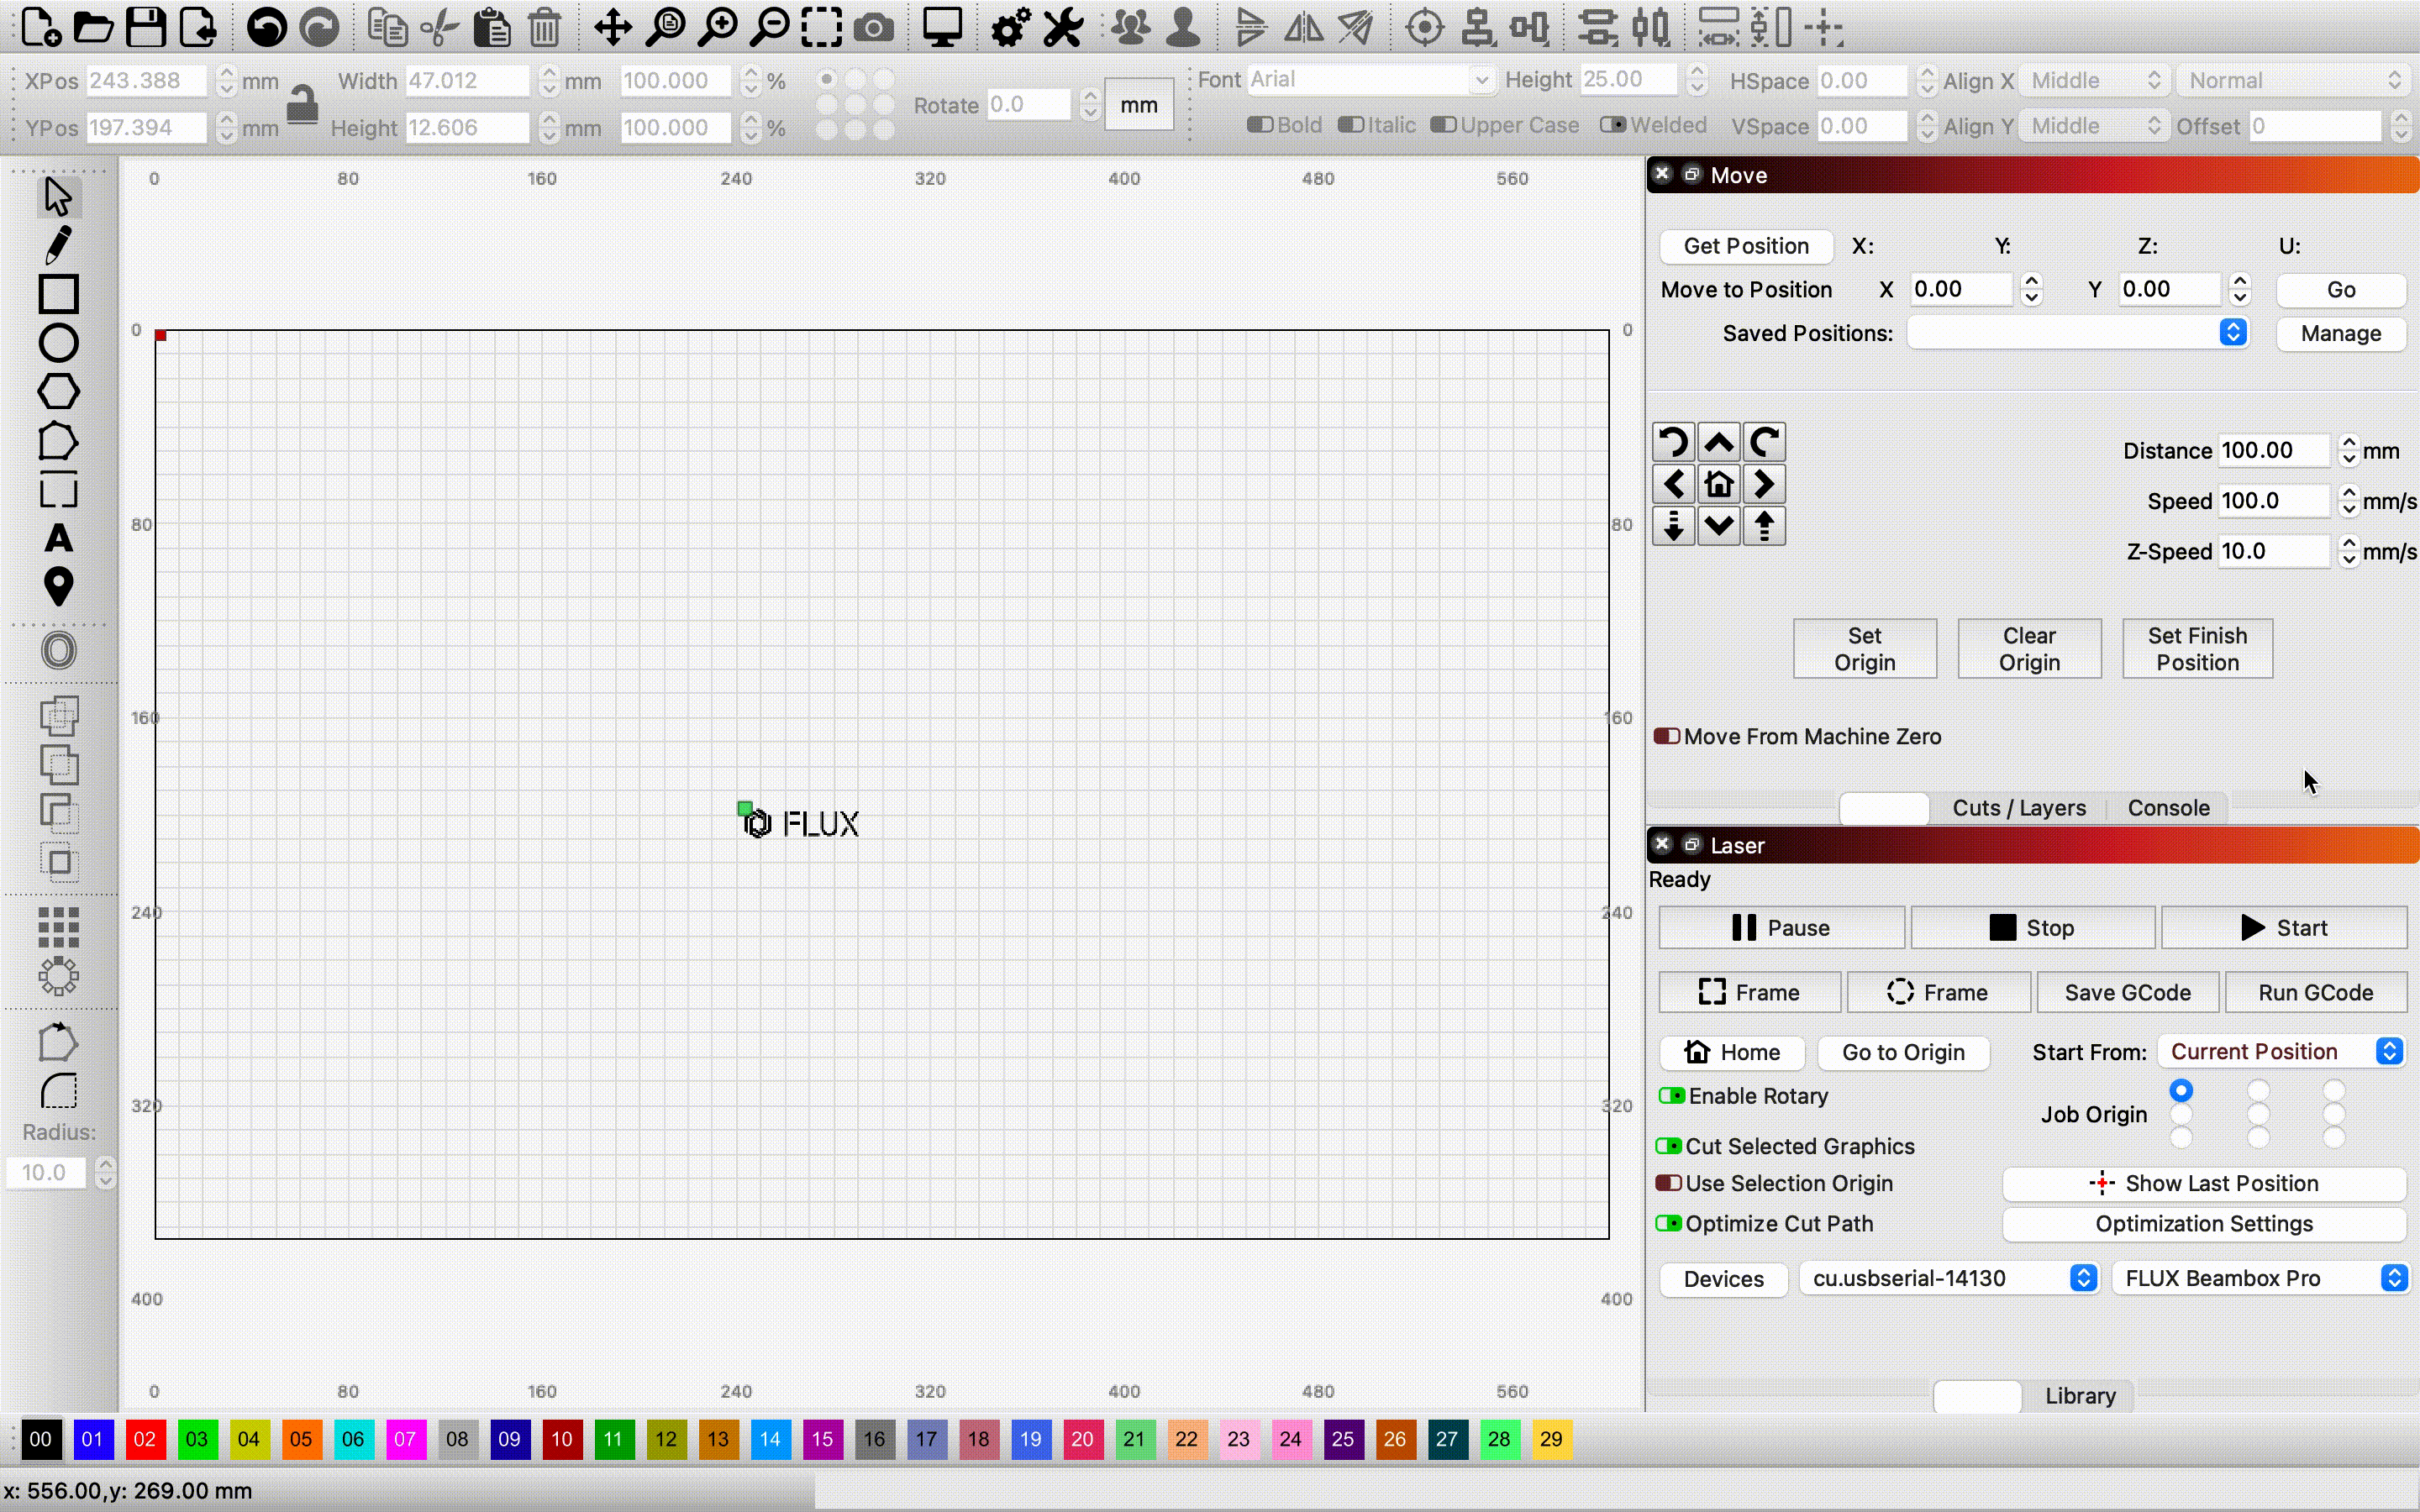Open FLUX Beambox Pro device list
2420x1512 pixels.
click(2260, 1278)
